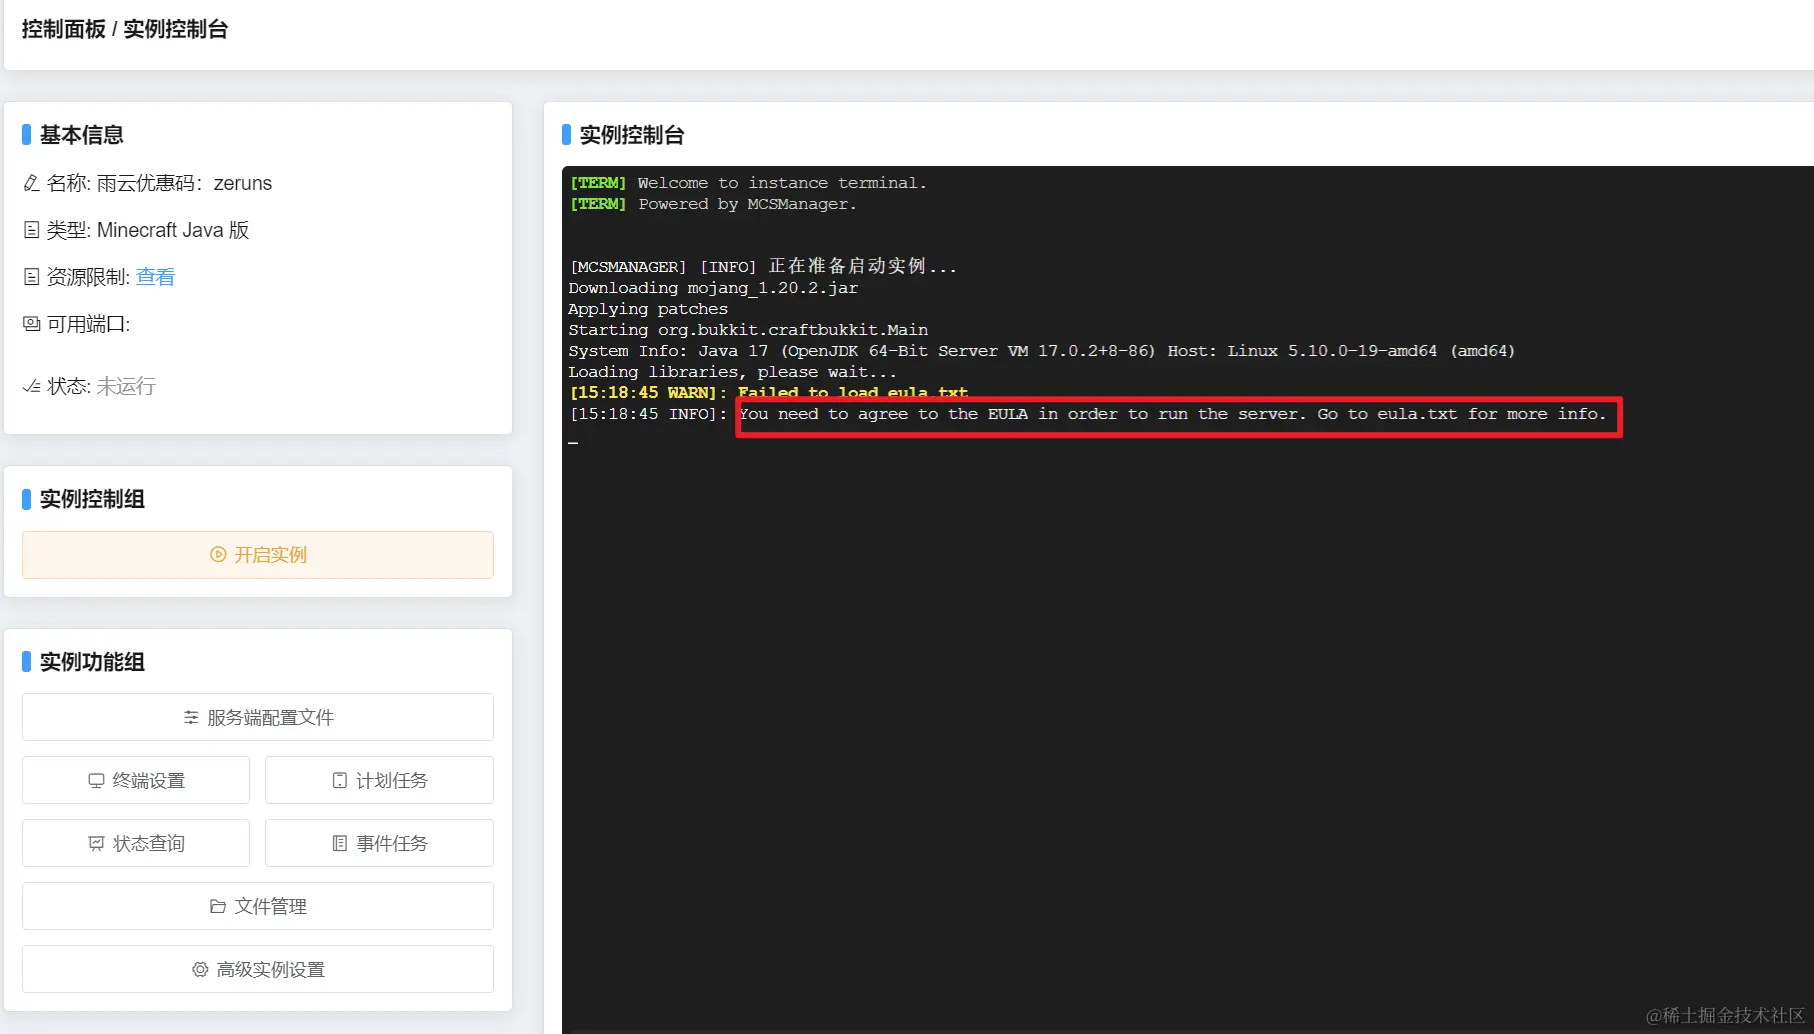Click the 'Powered by MCSManager.' terminal line
1814x1034 pixels.
(713, 204)
